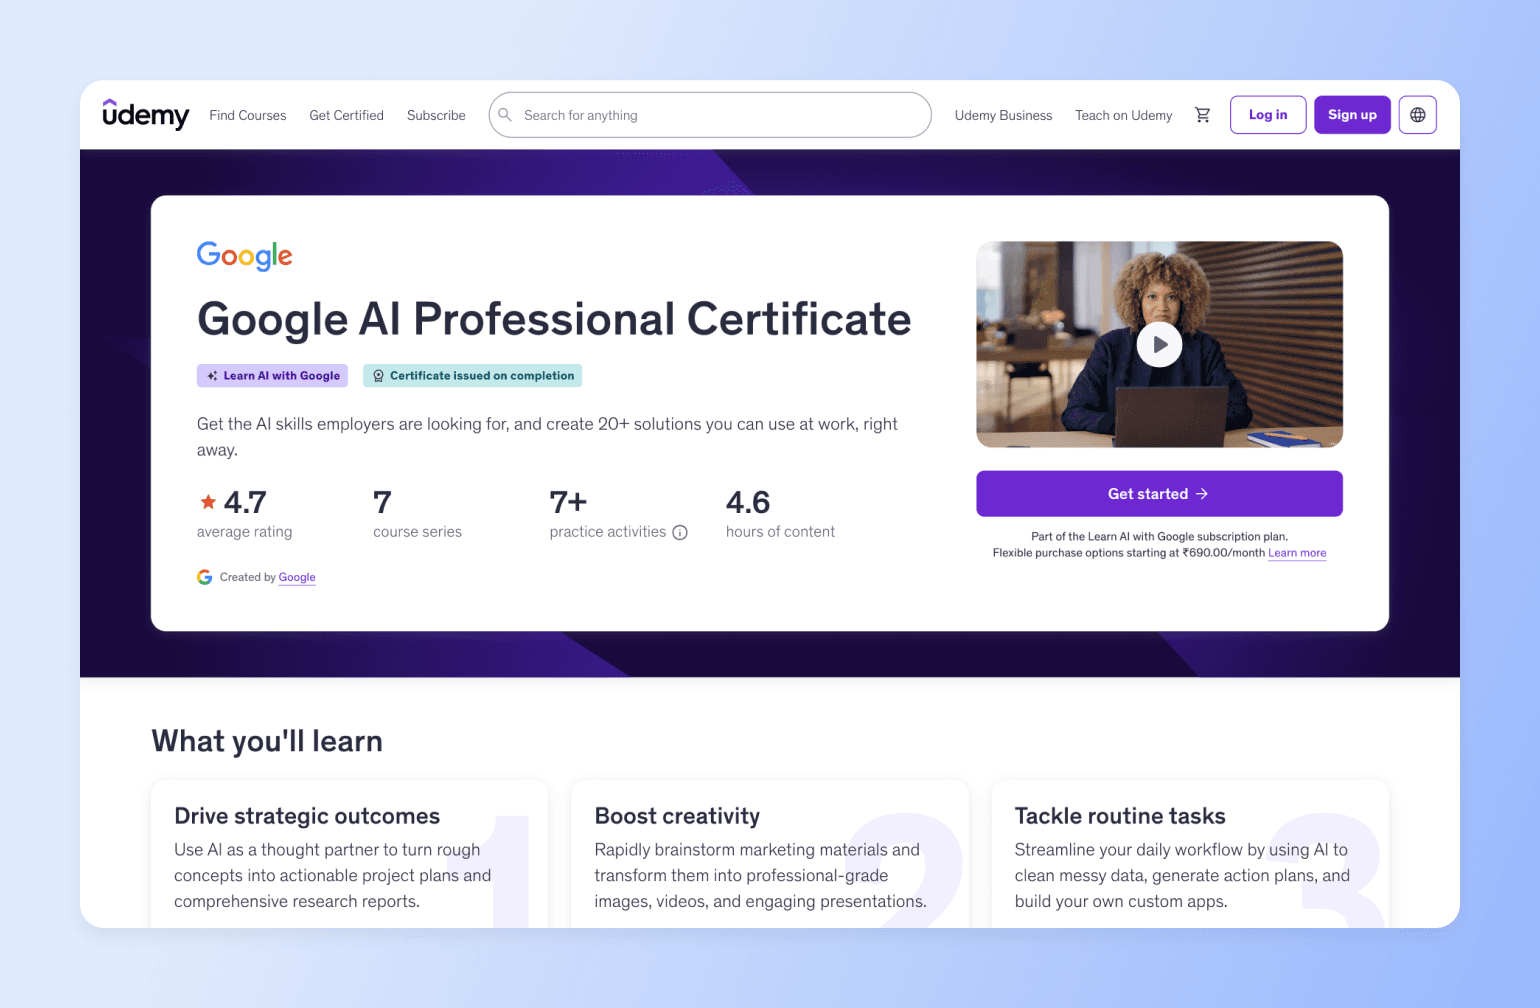Play the course preview video
Viewport: 1540px width, 1008px height.
[1159, 344]
